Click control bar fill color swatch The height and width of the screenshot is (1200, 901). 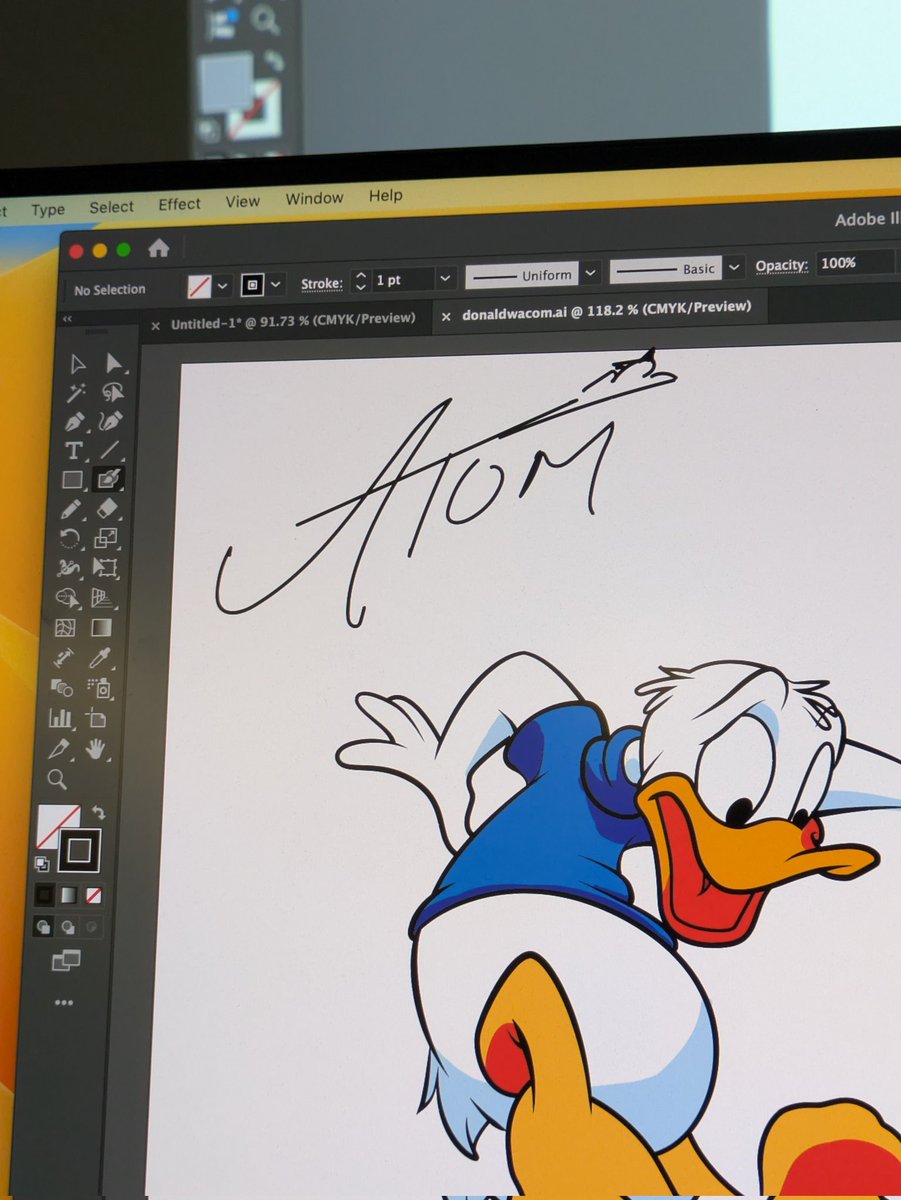pyautogui.click(x=199, y=287)
